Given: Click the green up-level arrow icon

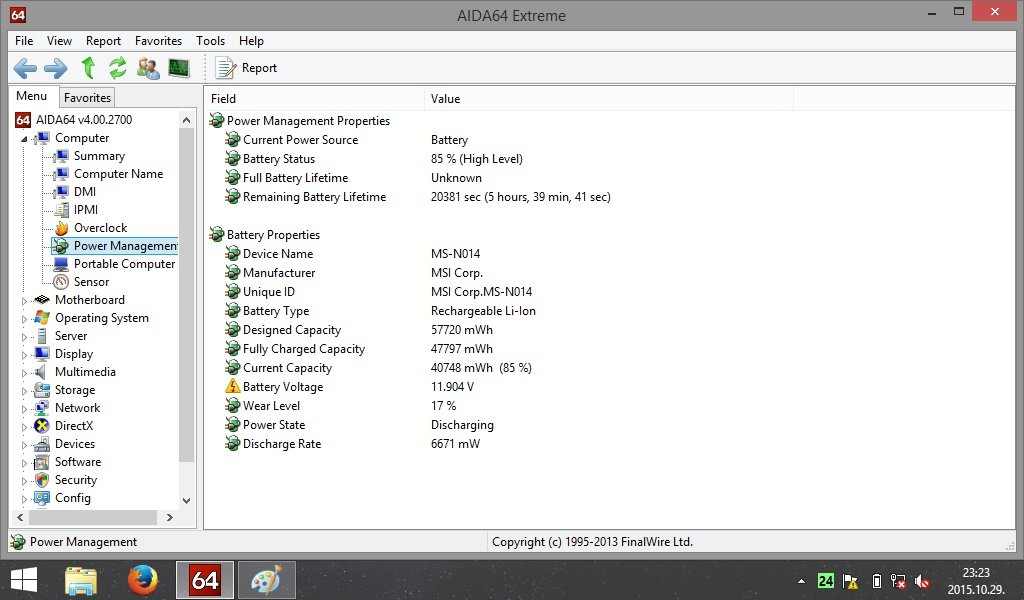Looking at the screenshot, I should (x=88, y=68).
